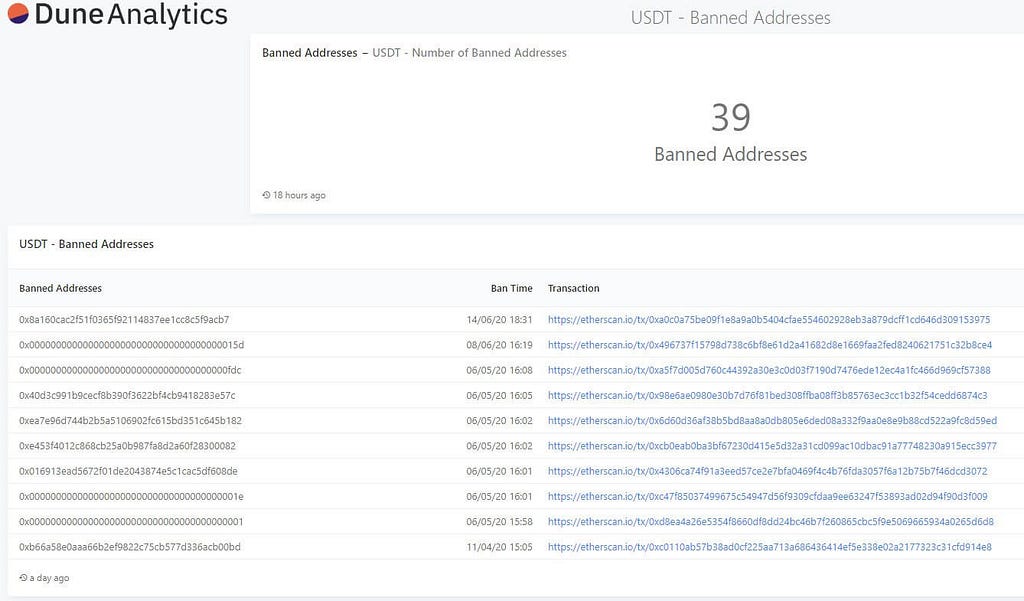Select the zero address ending in 0001
The width and height of the screenshot is (1024, 601).
[x=131, y=521]
